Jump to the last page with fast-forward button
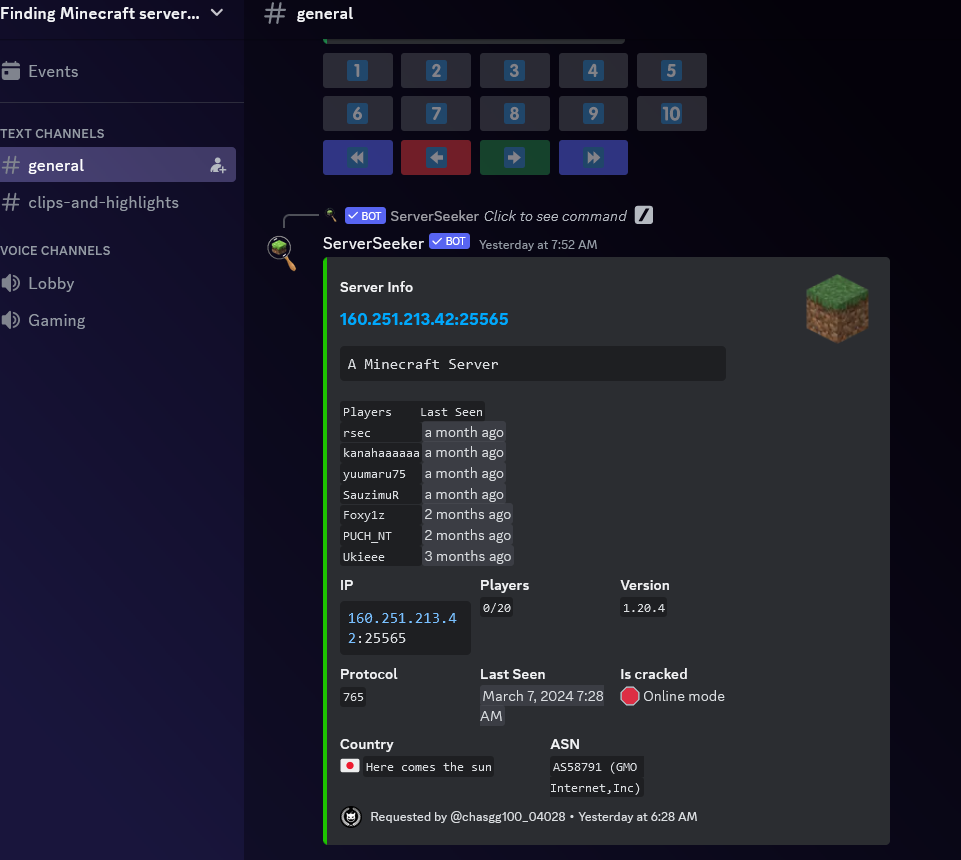Viewport: 961px width, 860px height. coord(593,158)
